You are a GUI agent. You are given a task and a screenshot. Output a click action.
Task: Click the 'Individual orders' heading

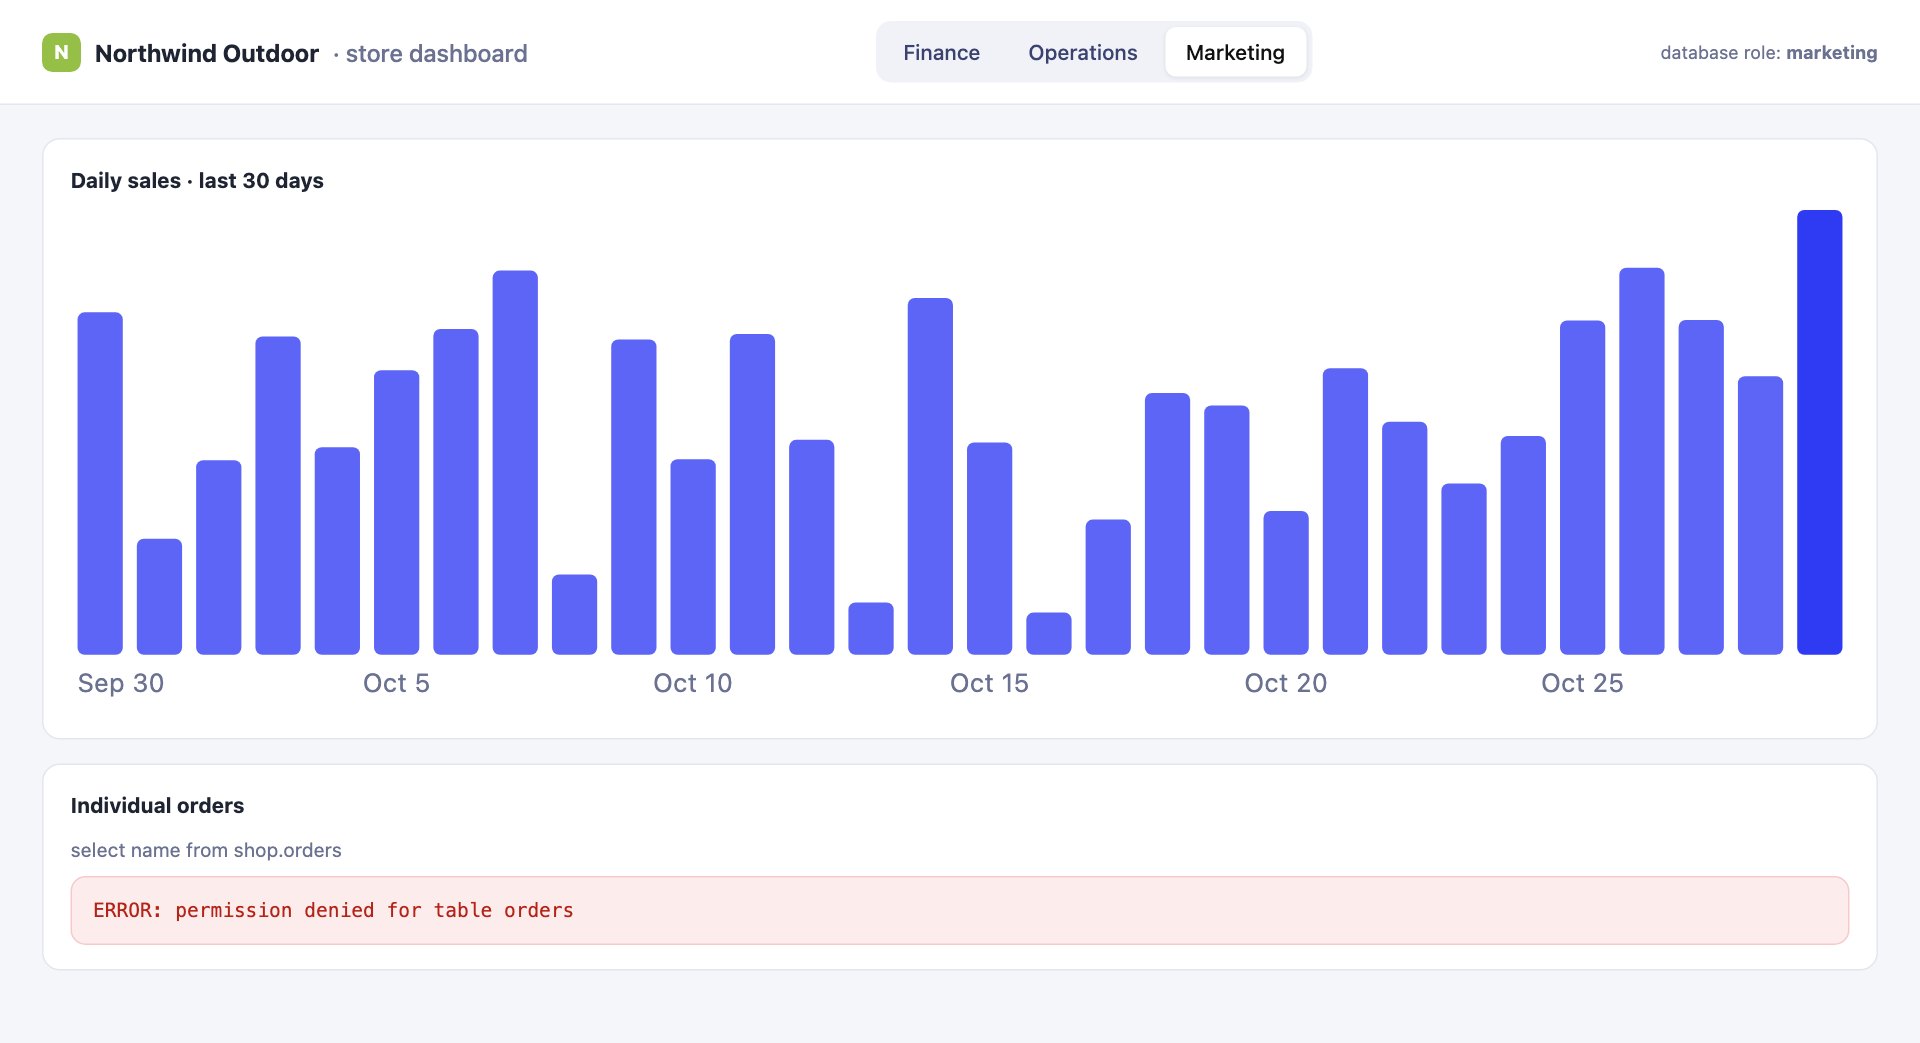[157, 806]
